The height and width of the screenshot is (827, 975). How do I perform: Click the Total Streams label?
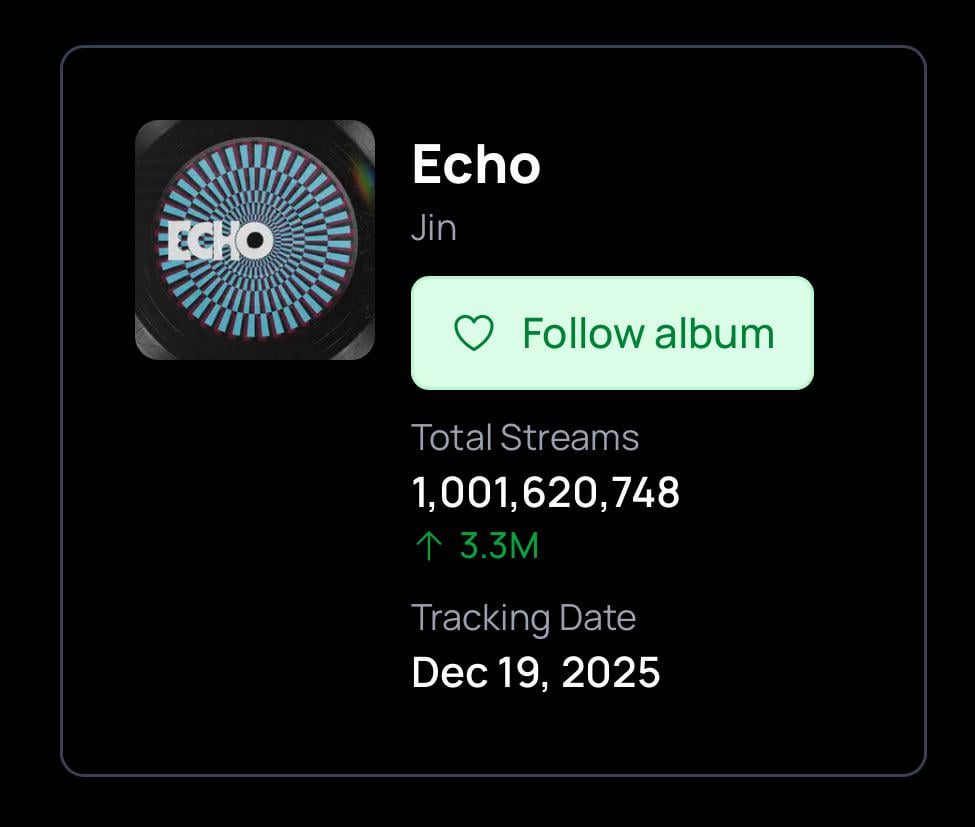pyautogui.click(x=525, y=437)
